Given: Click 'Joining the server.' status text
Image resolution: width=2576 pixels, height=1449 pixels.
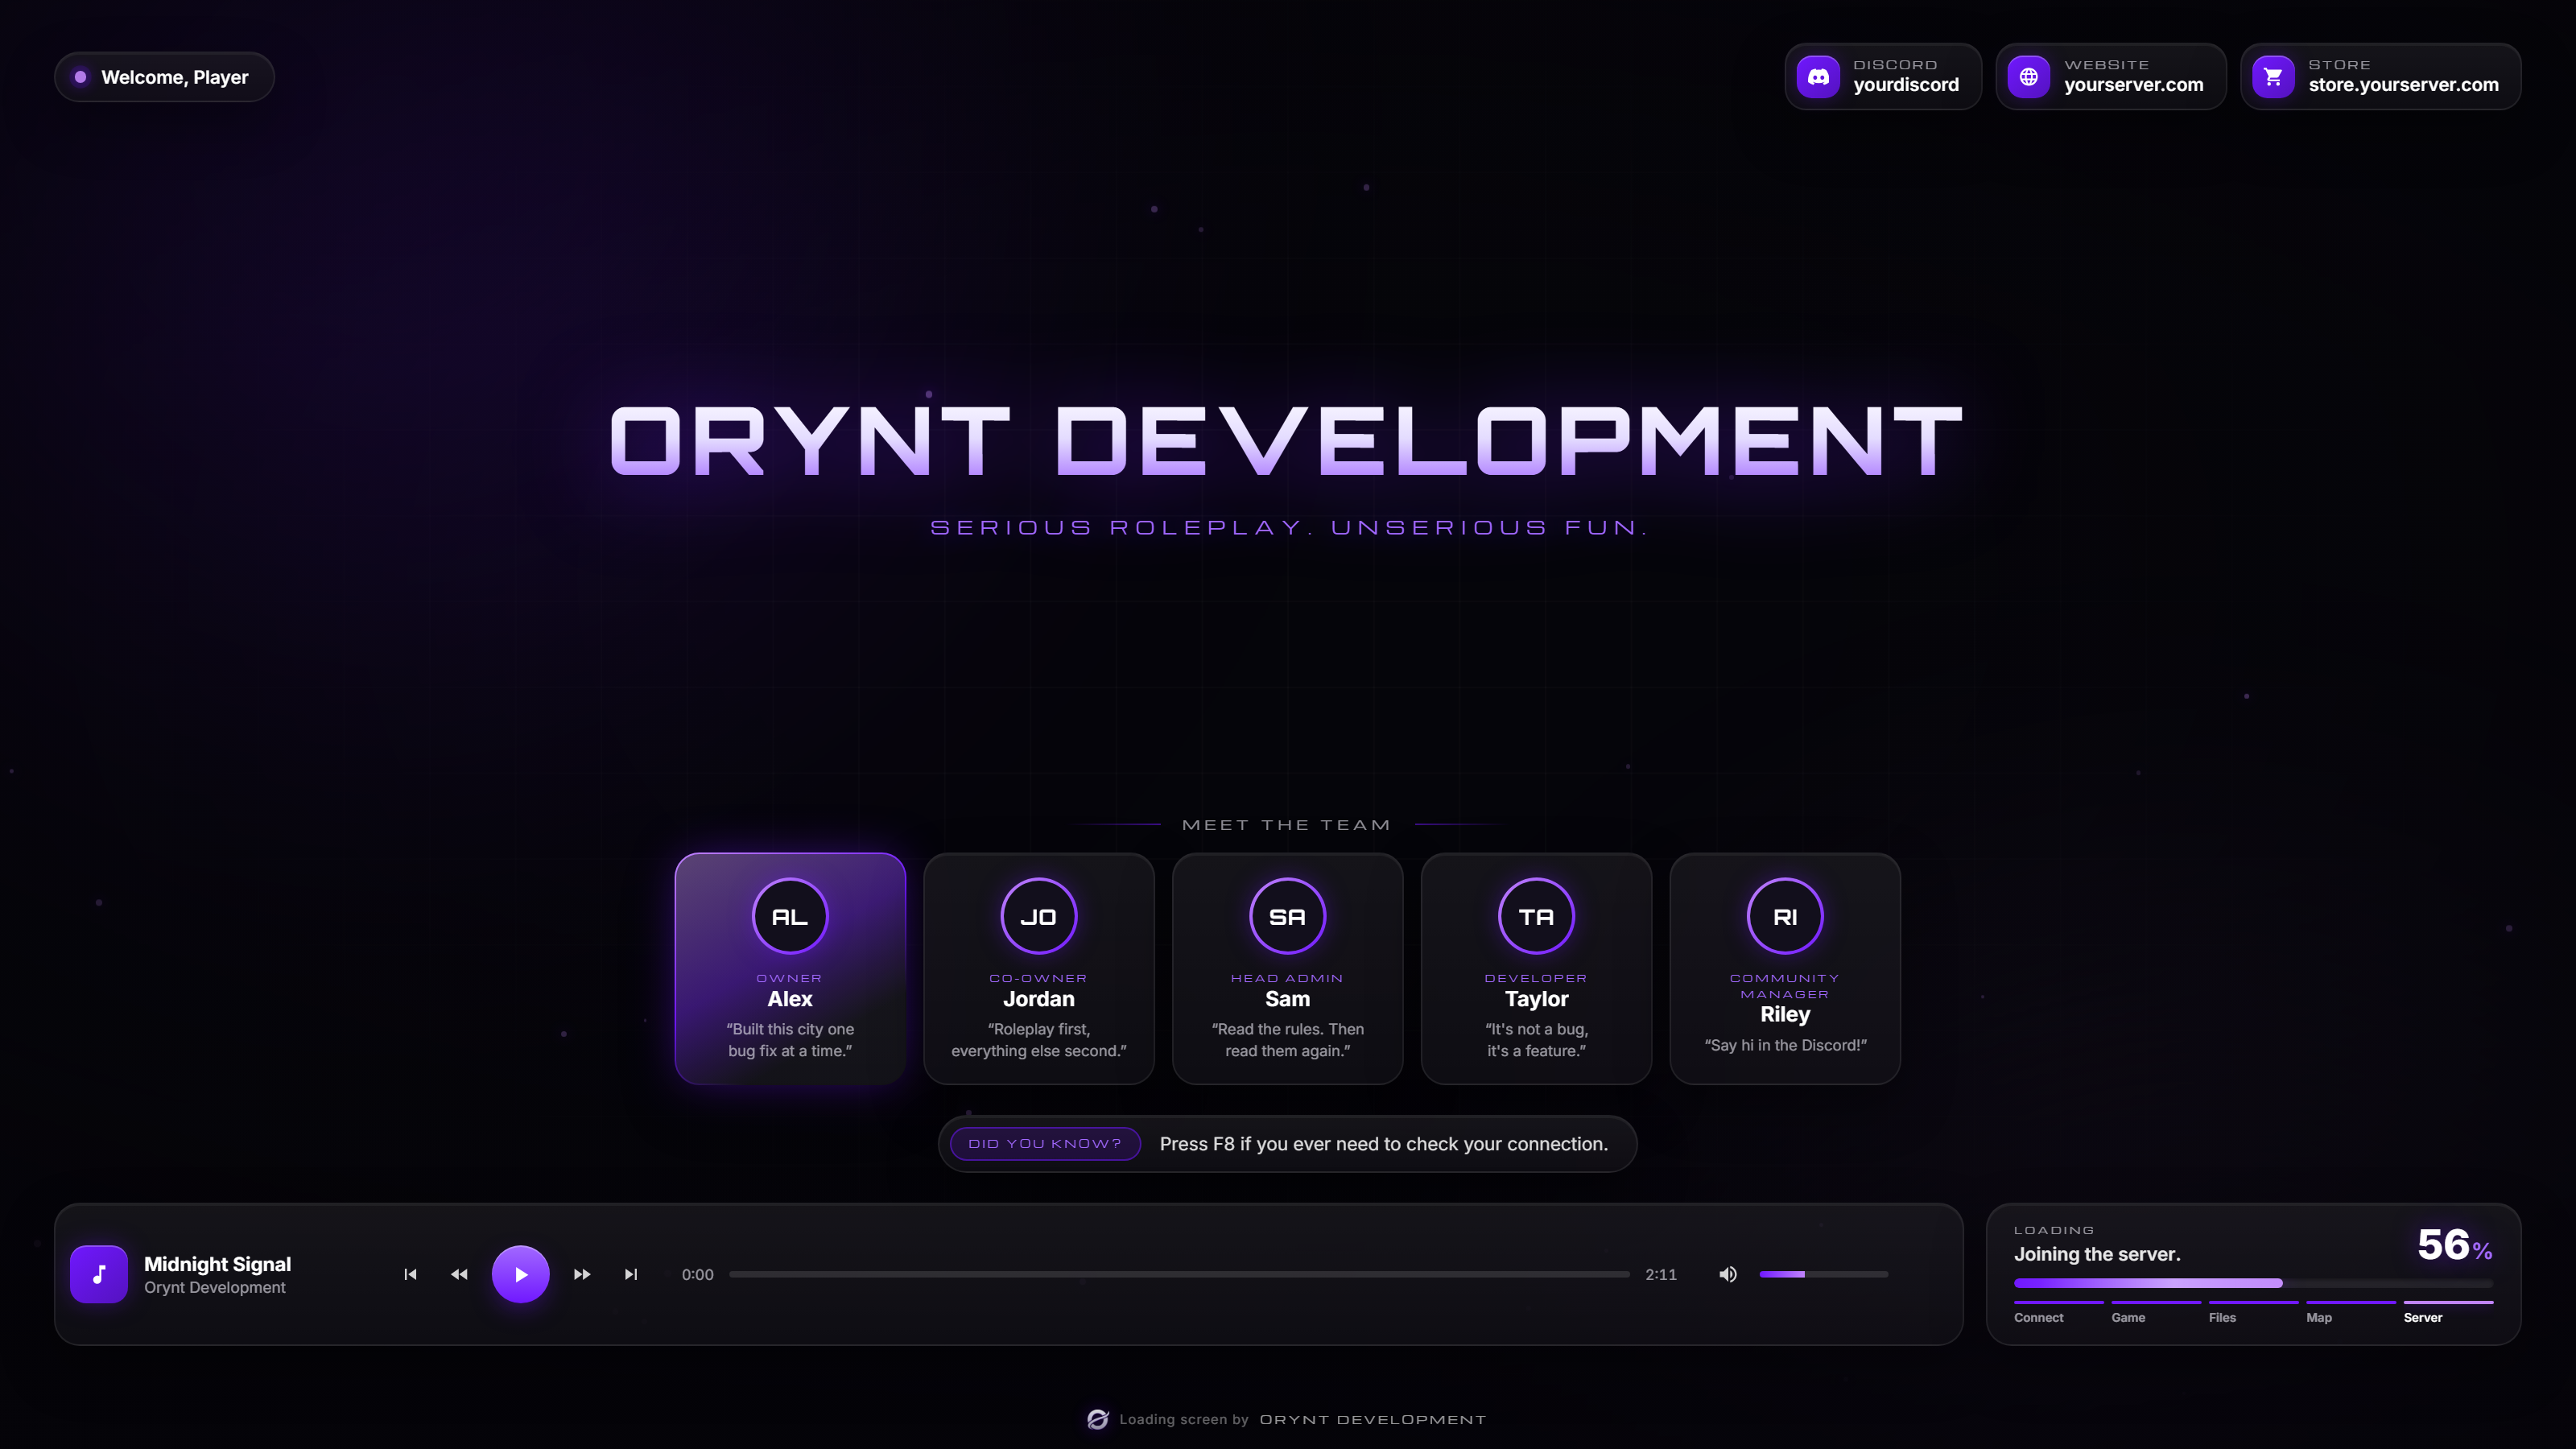Looking at the screenshot, I should coord(2097,1254).
